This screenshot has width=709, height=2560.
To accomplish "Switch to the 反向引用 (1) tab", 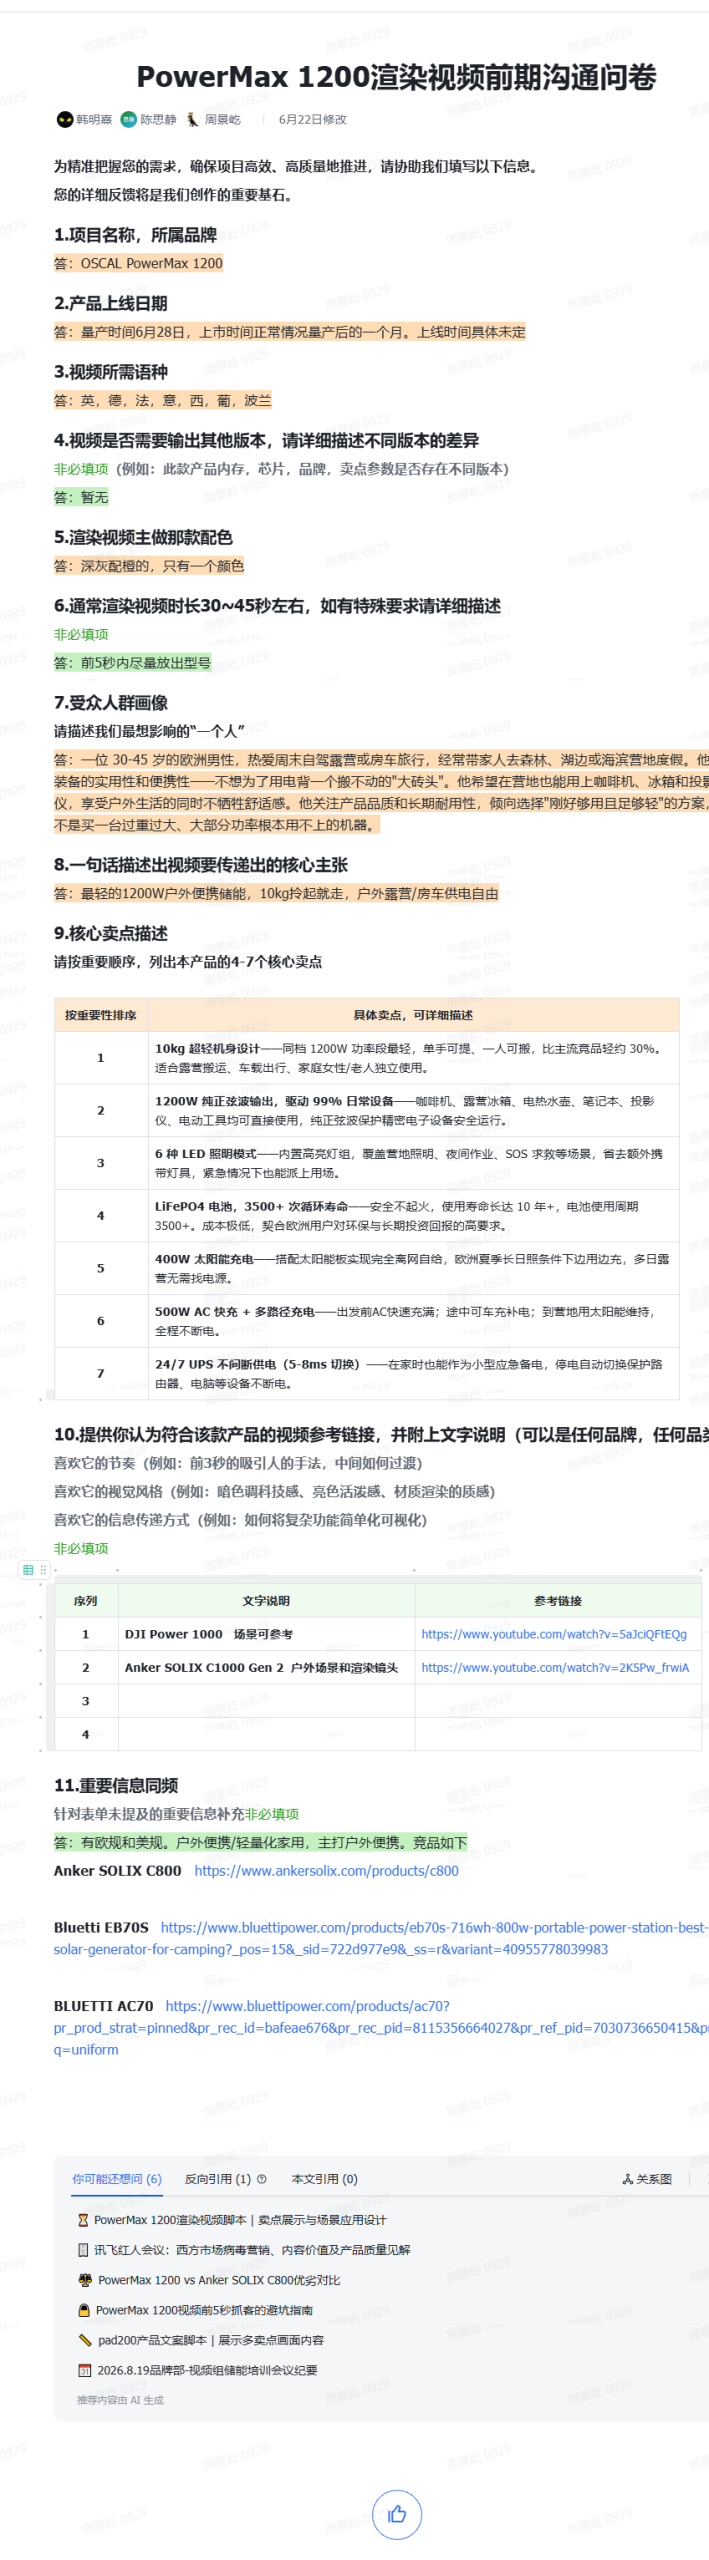I will 218,2178.
